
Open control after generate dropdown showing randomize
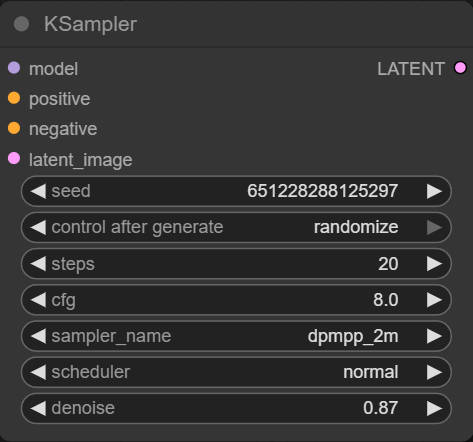(236, 227)
